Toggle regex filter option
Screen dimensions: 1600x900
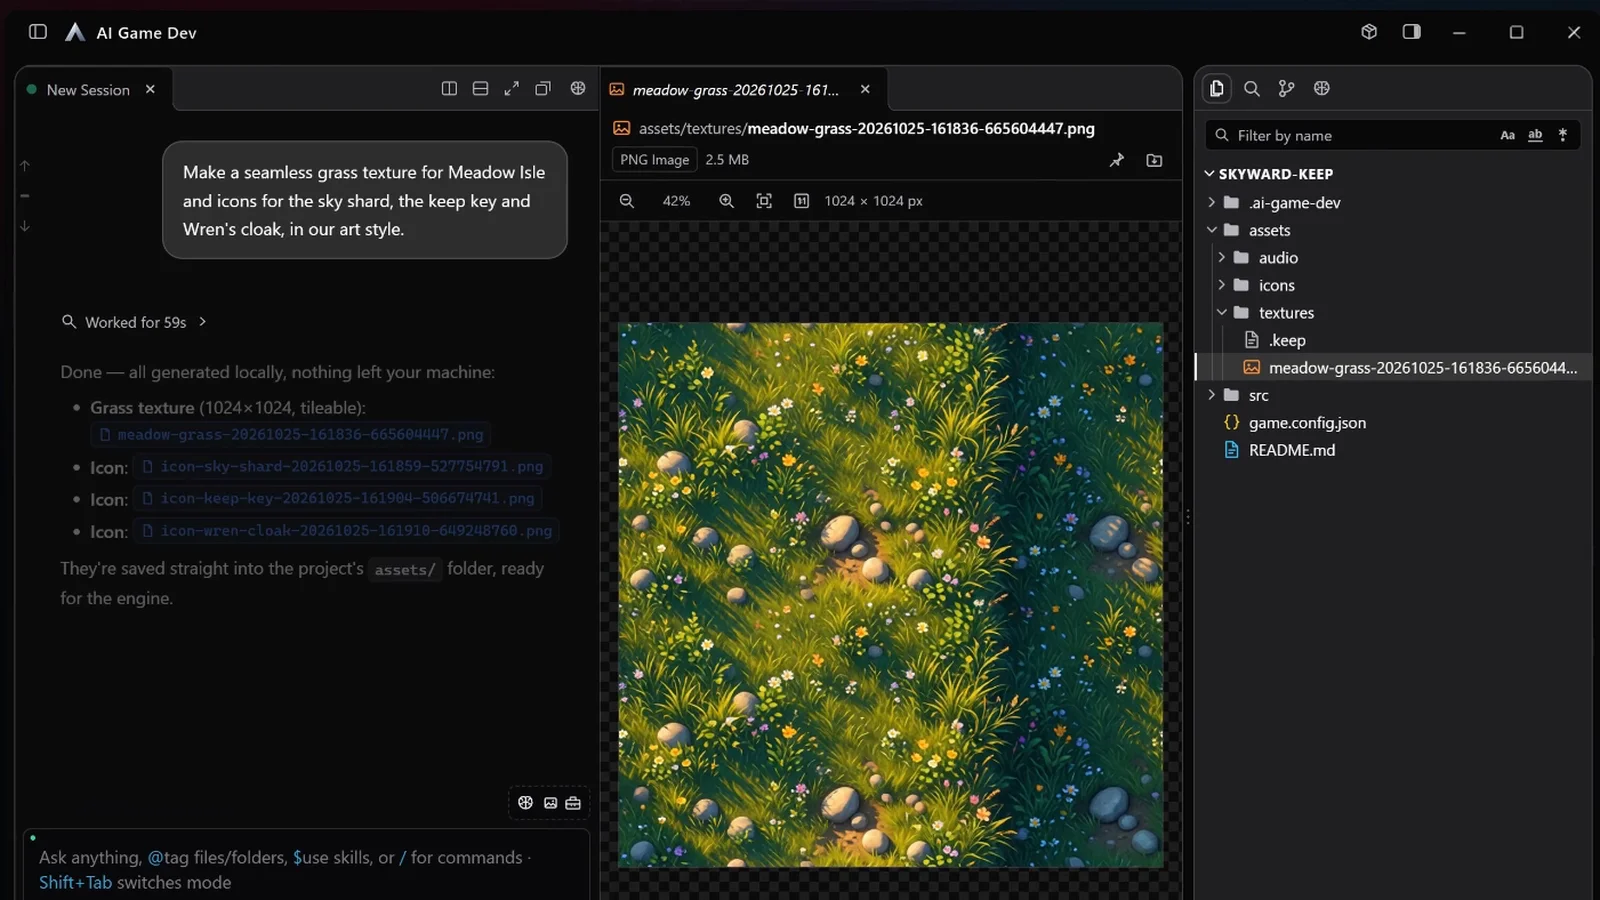1563,135
